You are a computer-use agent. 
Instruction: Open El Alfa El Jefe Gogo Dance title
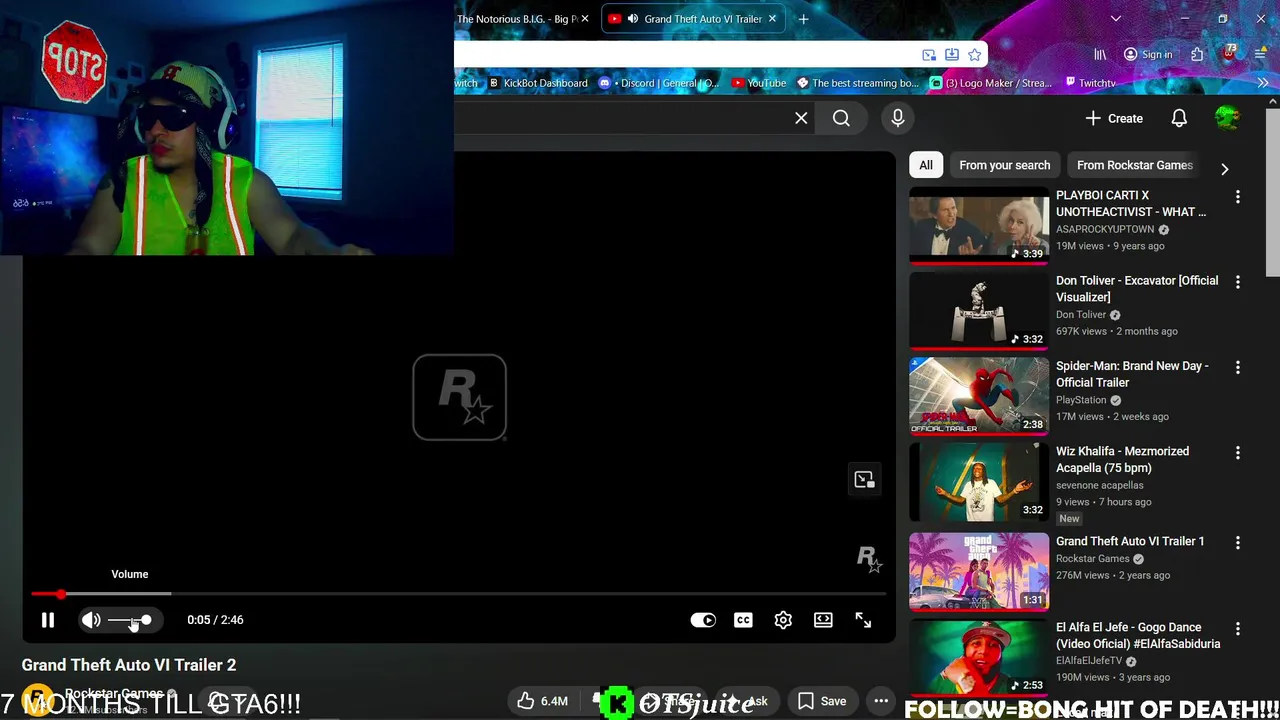pos(1138,635)
